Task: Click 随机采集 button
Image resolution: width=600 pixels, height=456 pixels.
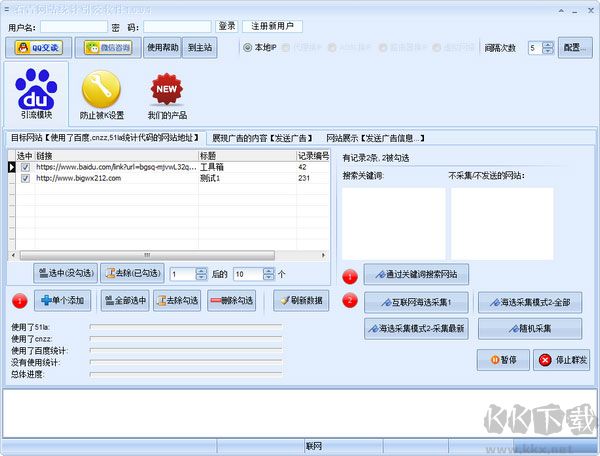Action: pyautogui.click(x=530, y=329)
